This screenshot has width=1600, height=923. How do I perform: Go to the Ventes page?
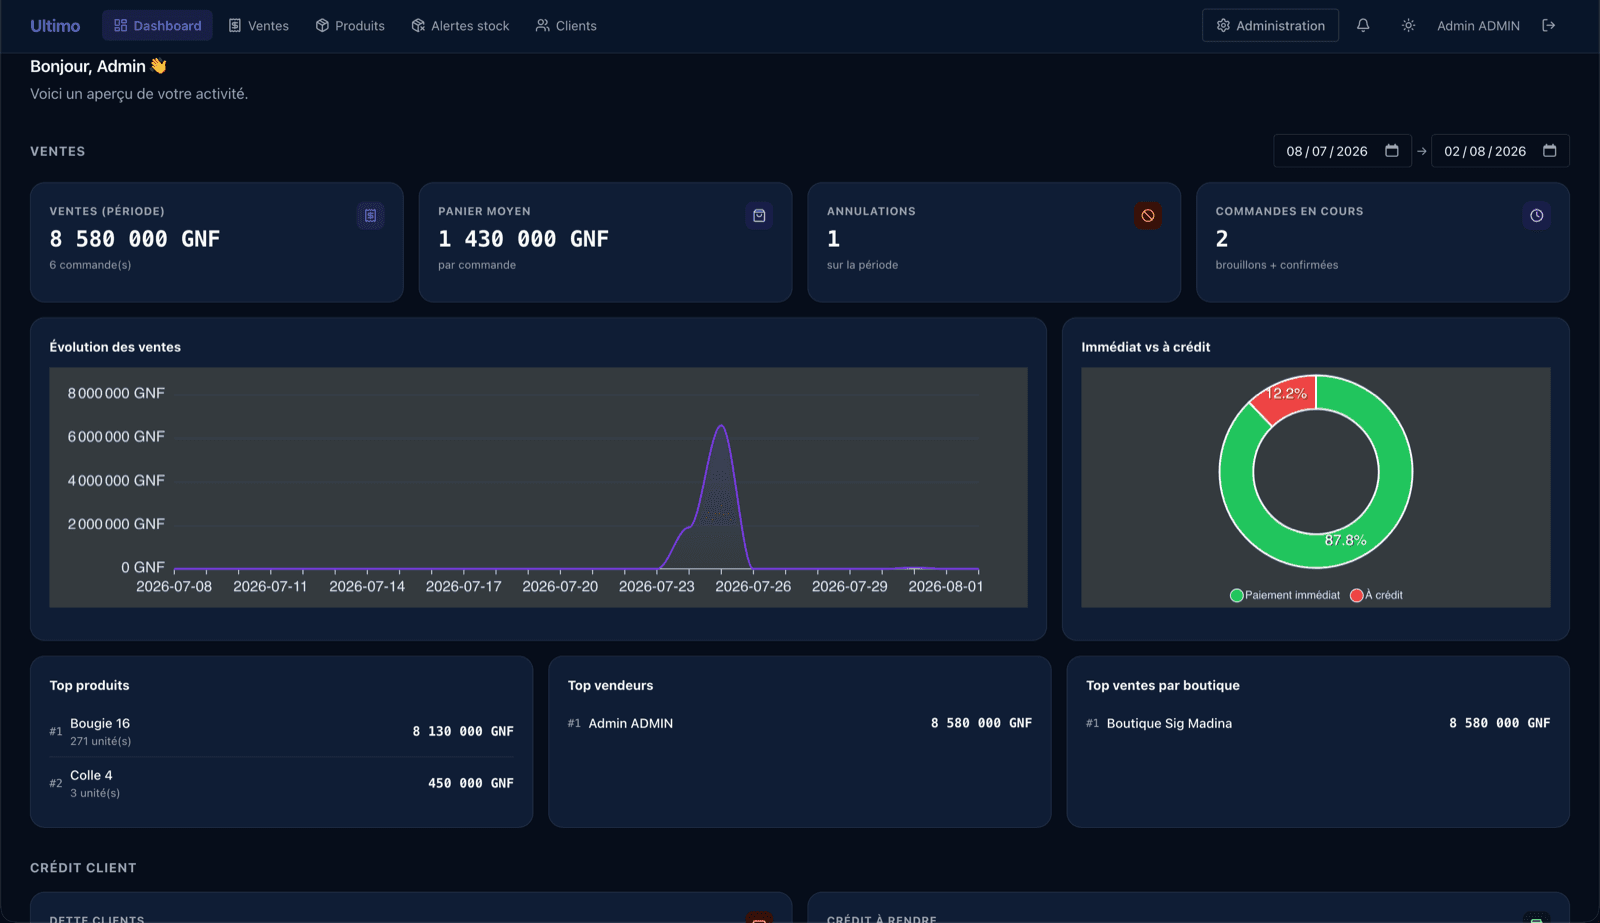(259, 26)
